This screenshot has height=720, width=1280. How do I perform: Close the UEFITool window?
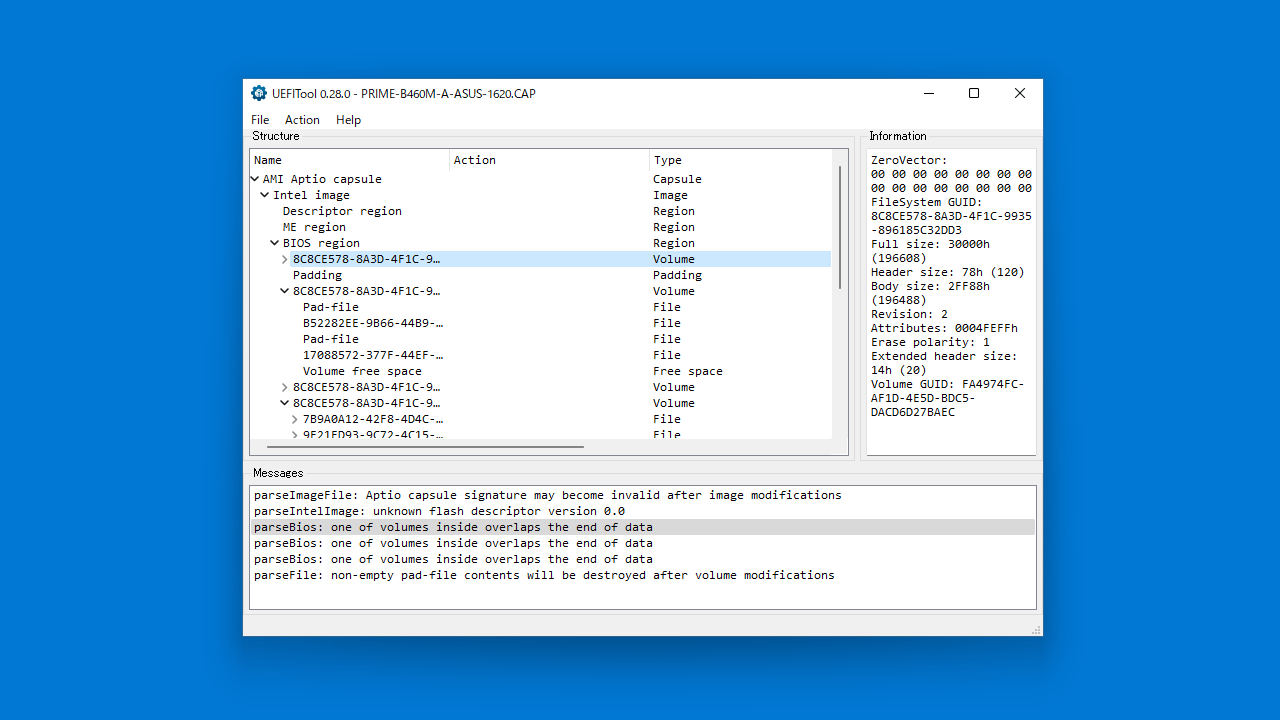(x=1020, y=93)
